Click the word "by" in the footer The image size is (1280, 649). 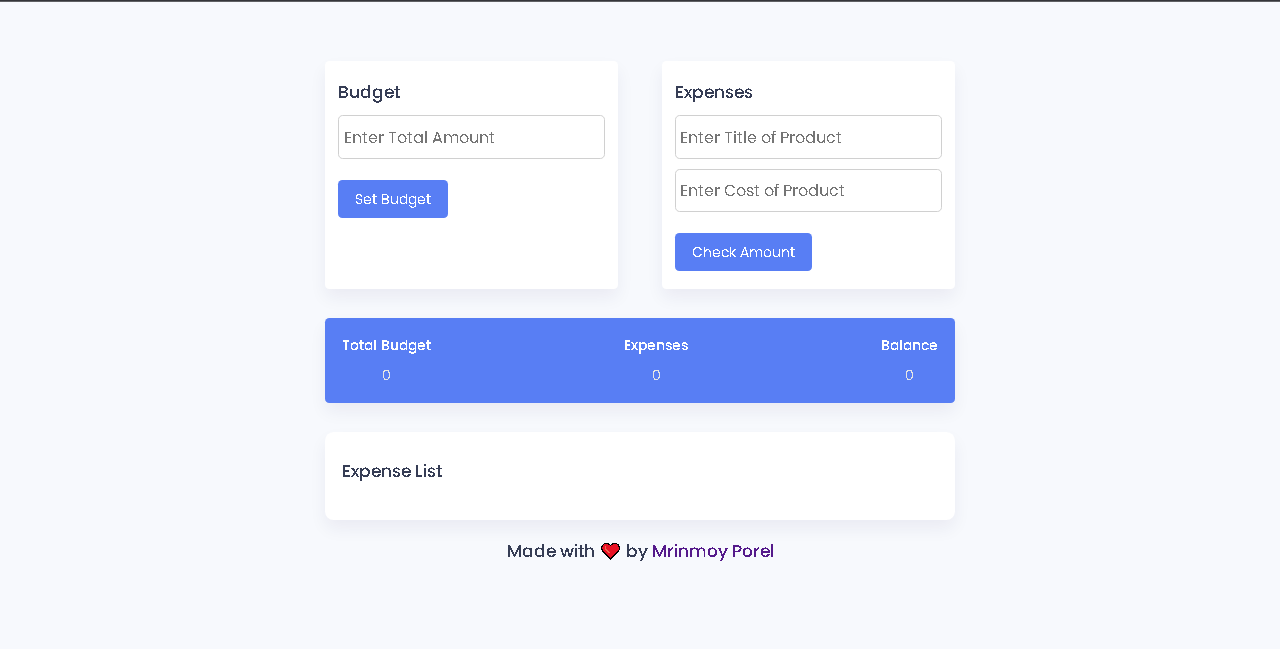[x=636, y=551]
